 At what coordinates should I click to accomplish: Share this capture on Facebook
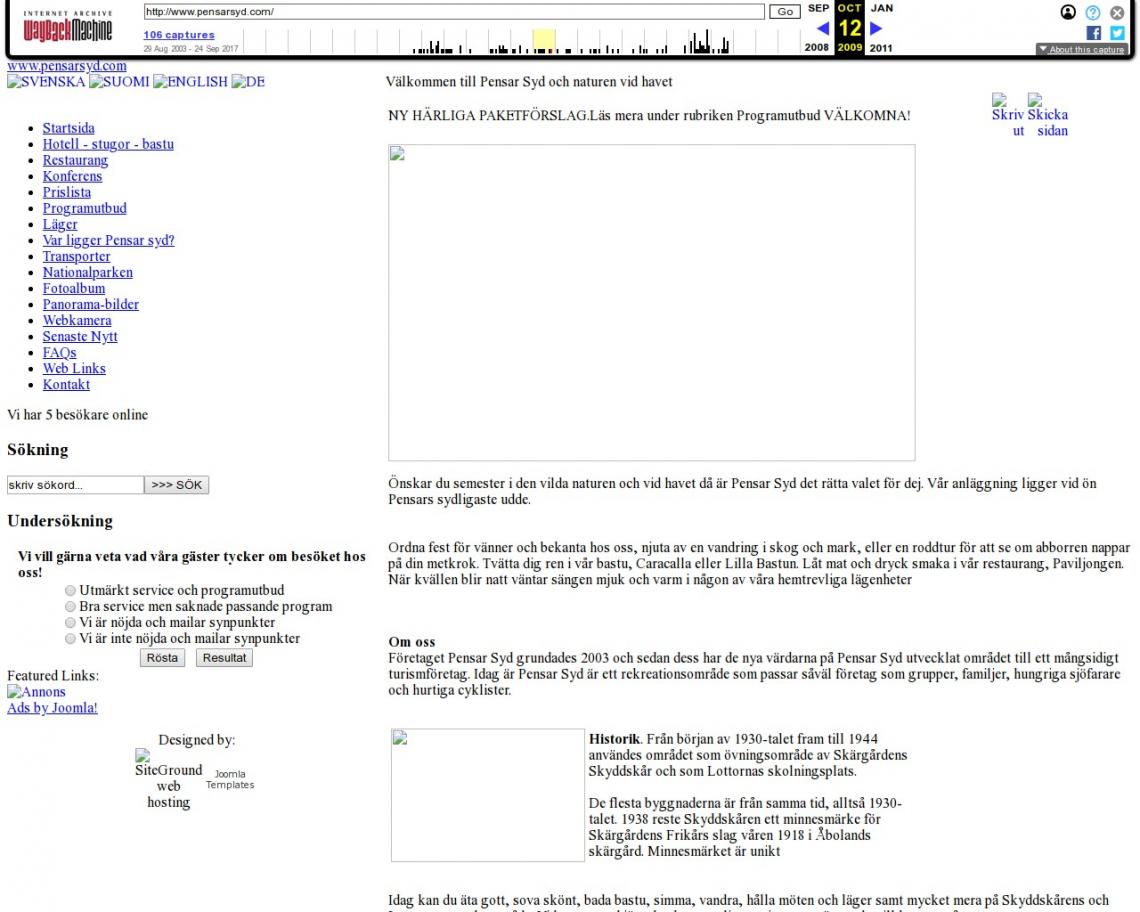point(1093,33)
